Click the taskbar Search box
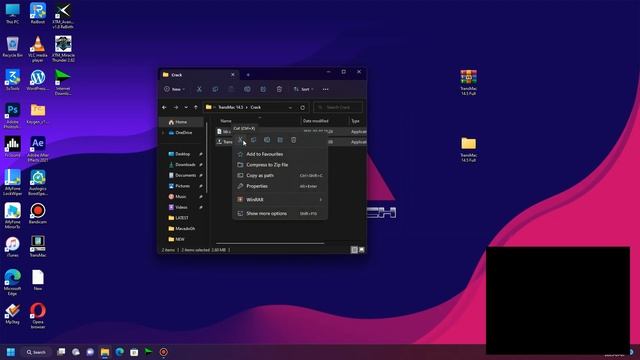The image size is (640, 360). (x=36, y=352)
